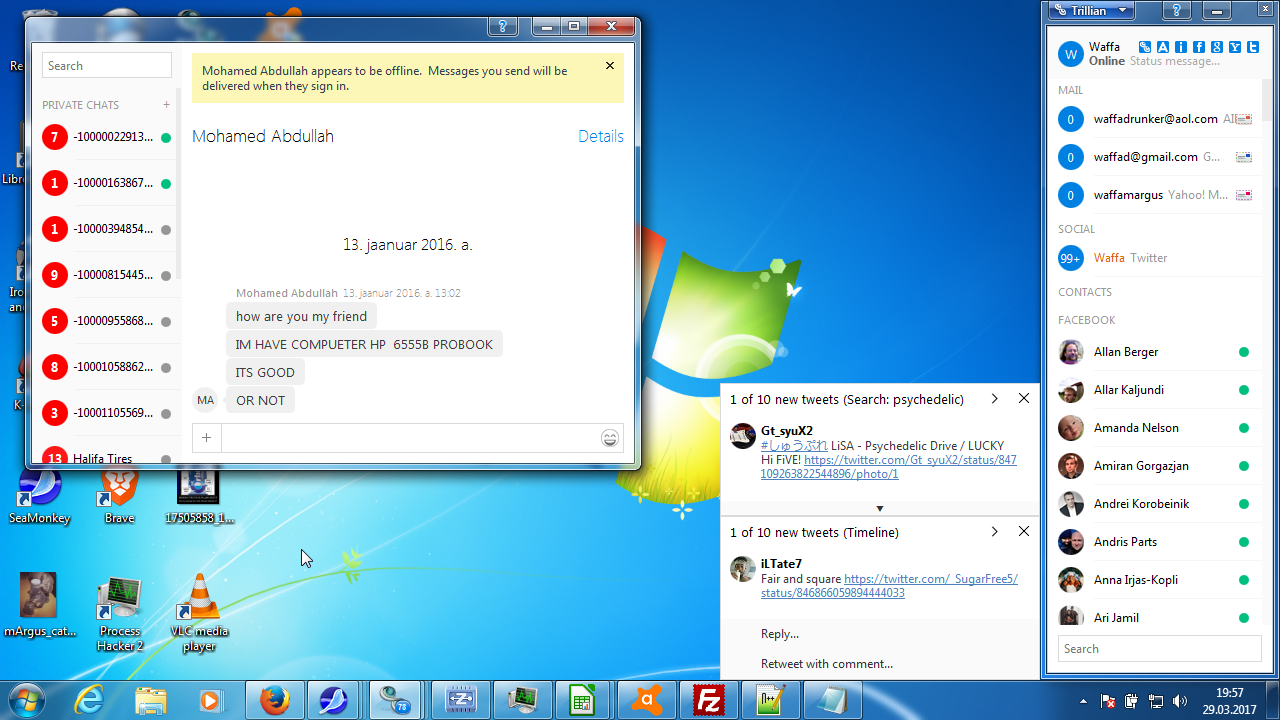Focus the chat list Search field
The width and height of the screenshot is (1280, 720).
point(107,66)
